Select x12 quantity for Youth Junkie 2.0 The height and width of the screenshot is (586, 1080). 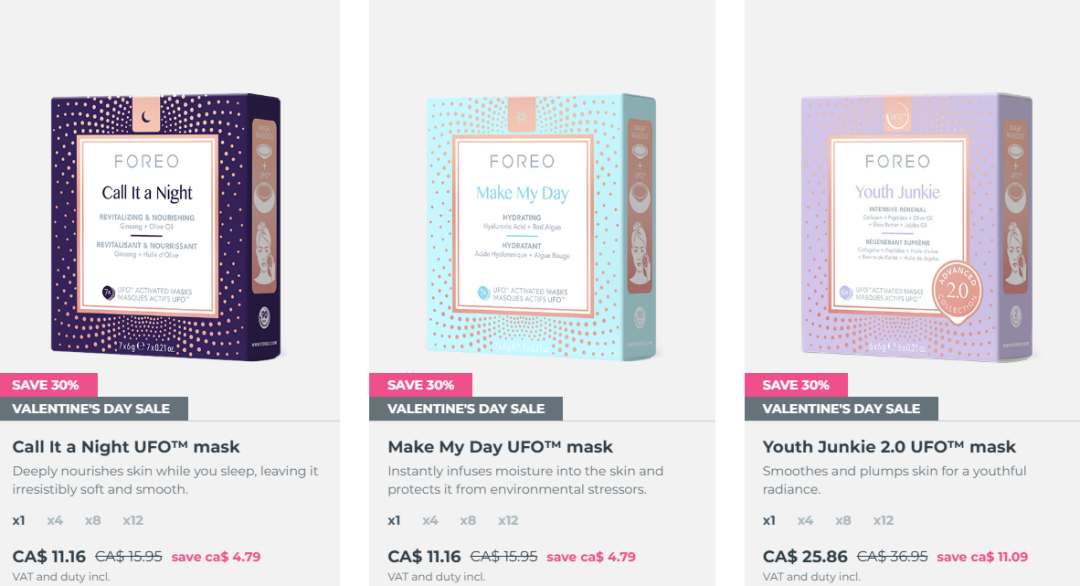click(x=883, y=521)
